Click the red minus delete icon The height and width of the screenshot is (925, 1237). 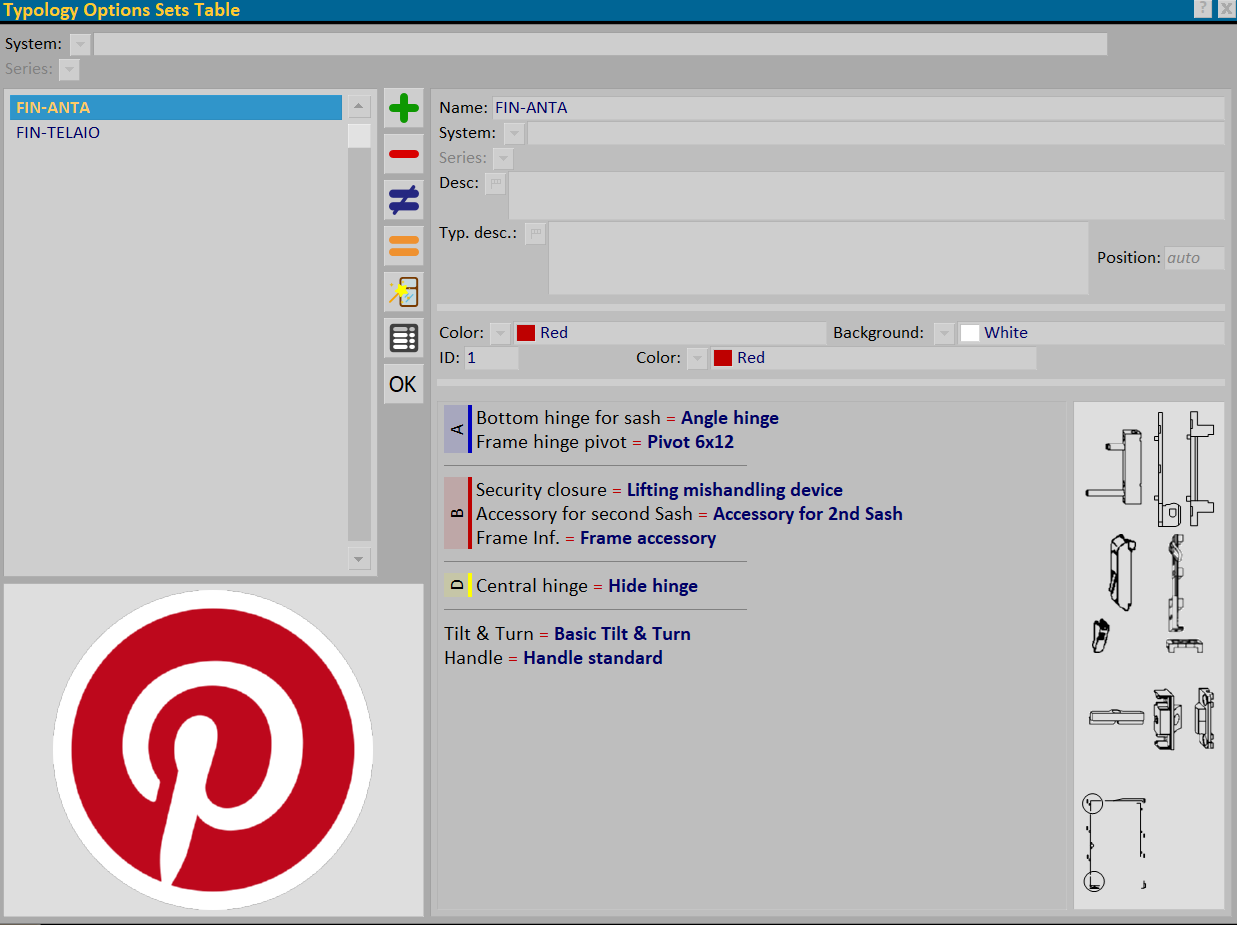[x=403, y=154]
